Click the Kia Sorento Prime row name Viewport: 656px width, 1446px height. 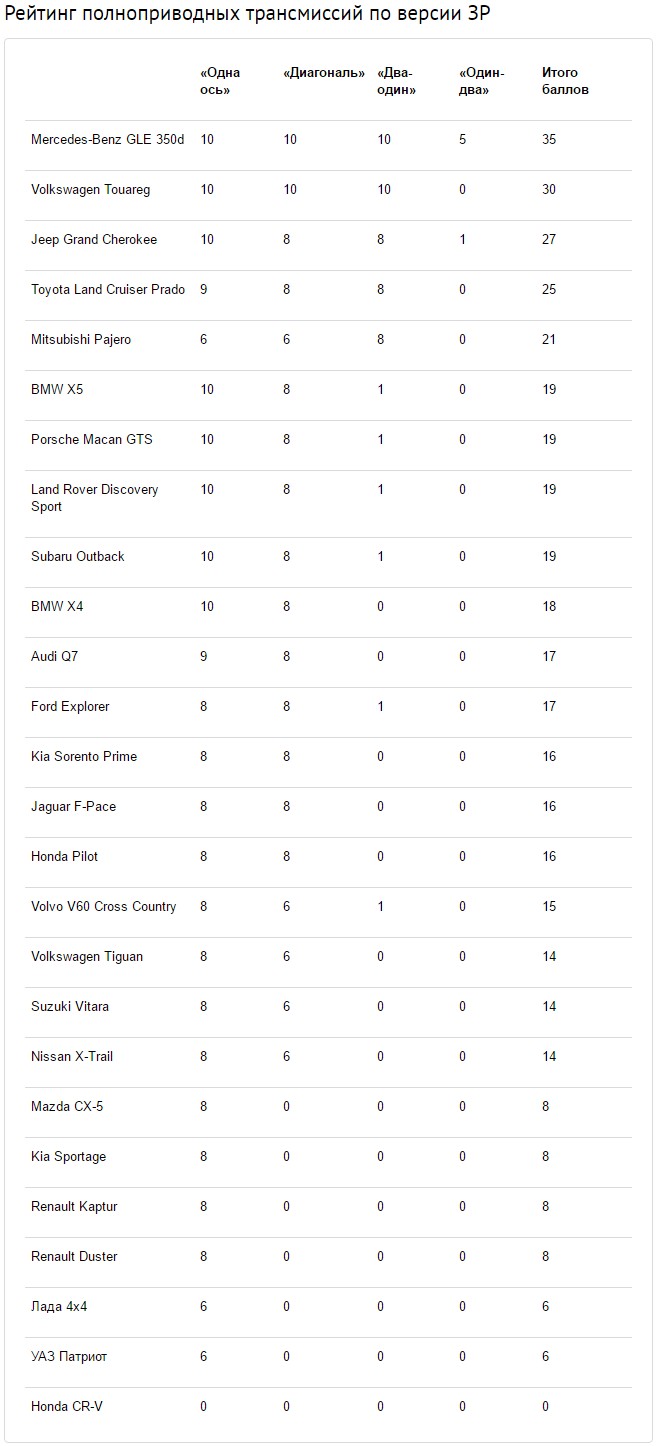pyautogui.click(x=84, y=757)
